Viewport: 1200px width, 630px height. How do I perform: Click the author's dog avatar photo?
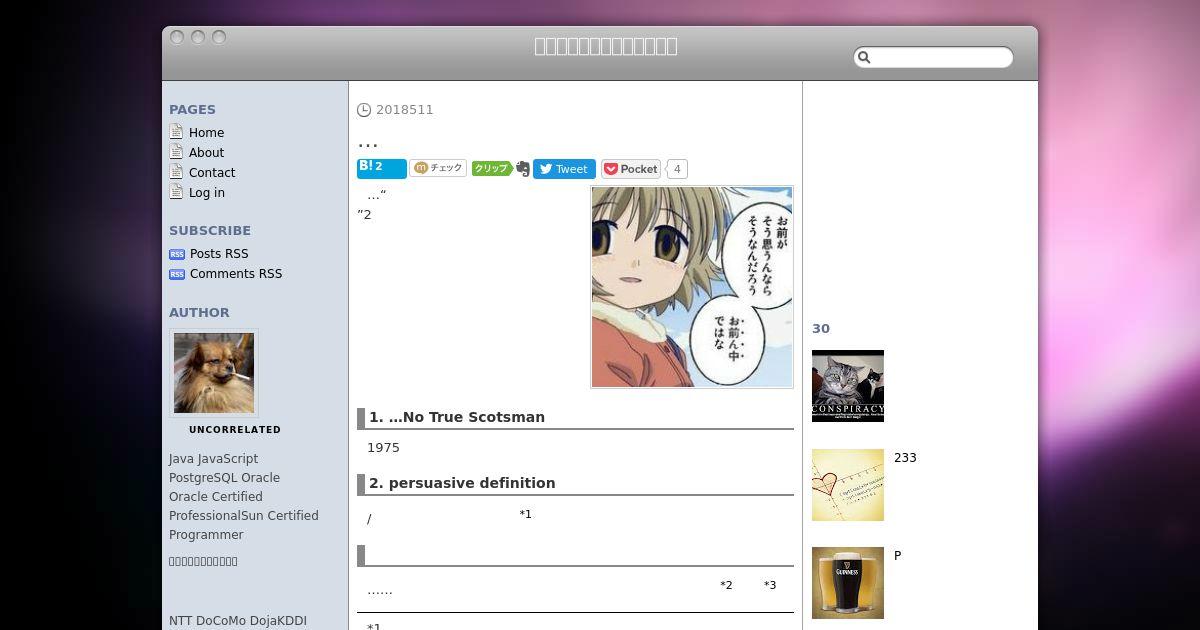[214, 373]
